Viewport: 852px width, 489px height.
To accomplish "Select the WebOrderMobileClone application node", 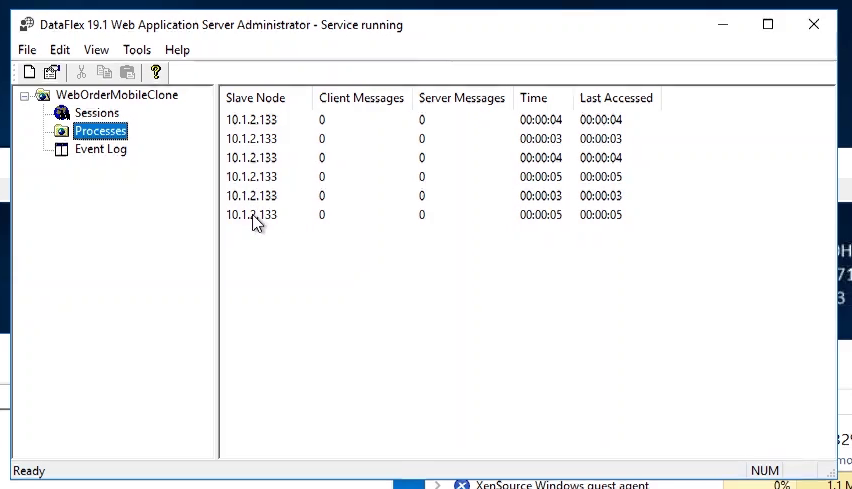I will (x=116, y=95).
